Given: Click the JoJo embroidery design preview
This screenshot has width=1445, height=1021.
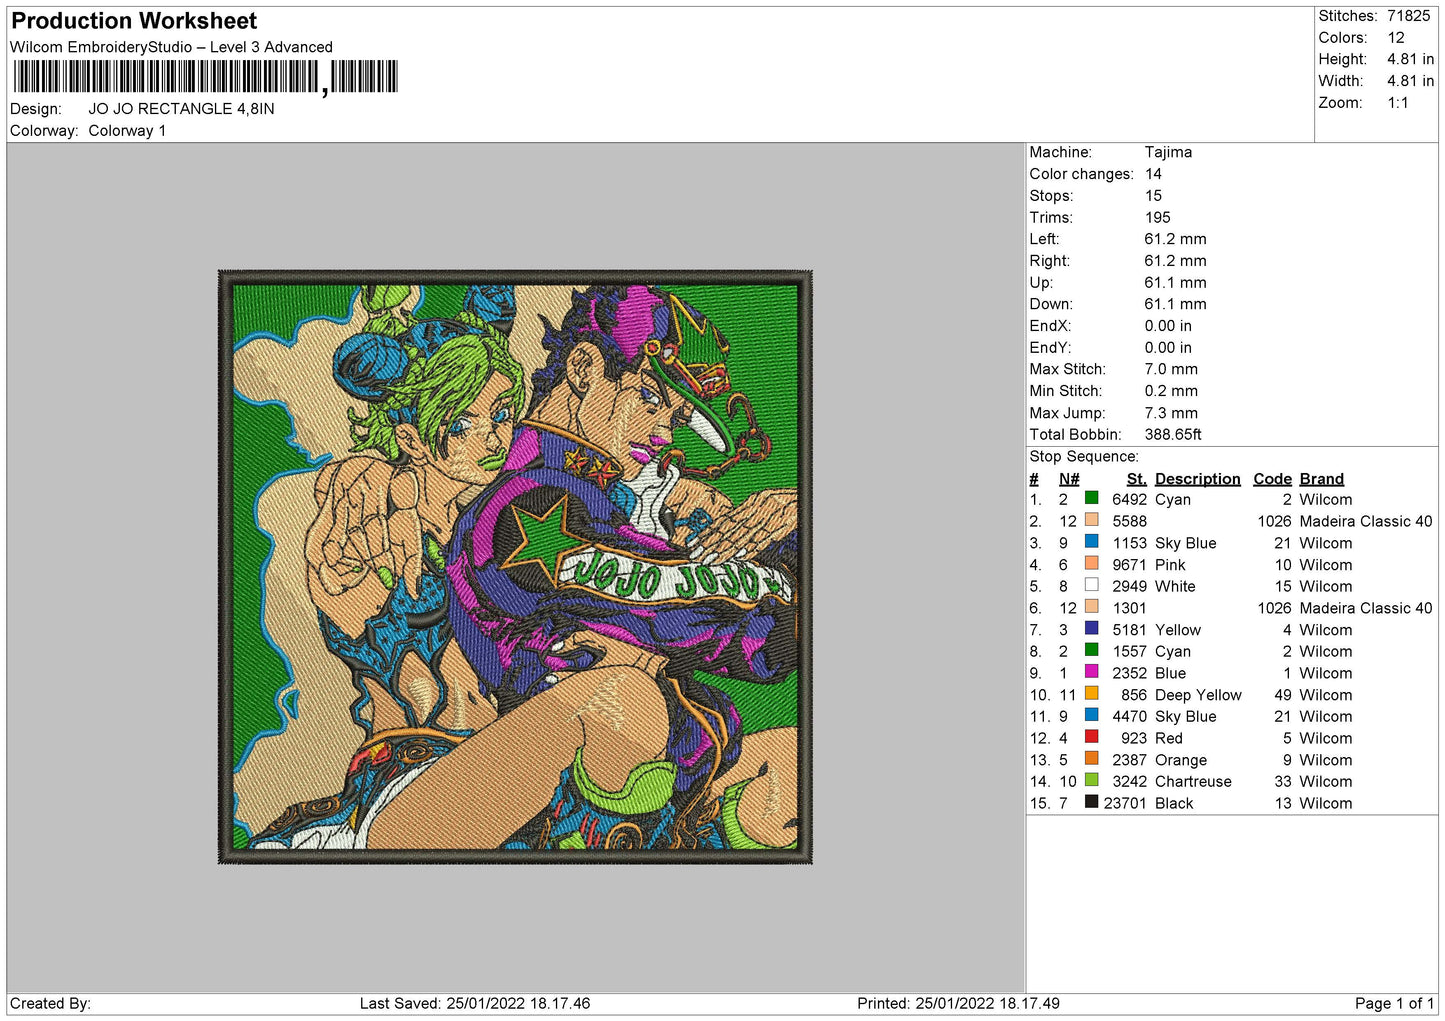Looking at the screenshot, I should click(515, 567).
